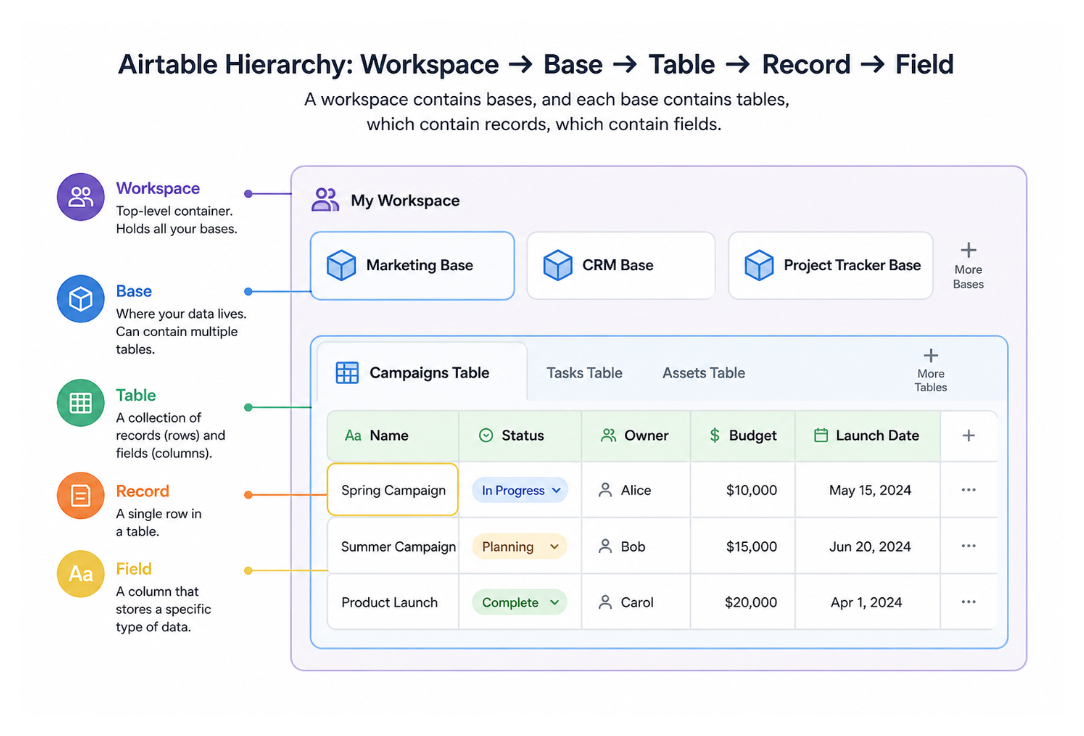This screenshot has width=1084, height=736.
Task: Select the Apr 1, 2024 date cell
Action: click(868, 603)
